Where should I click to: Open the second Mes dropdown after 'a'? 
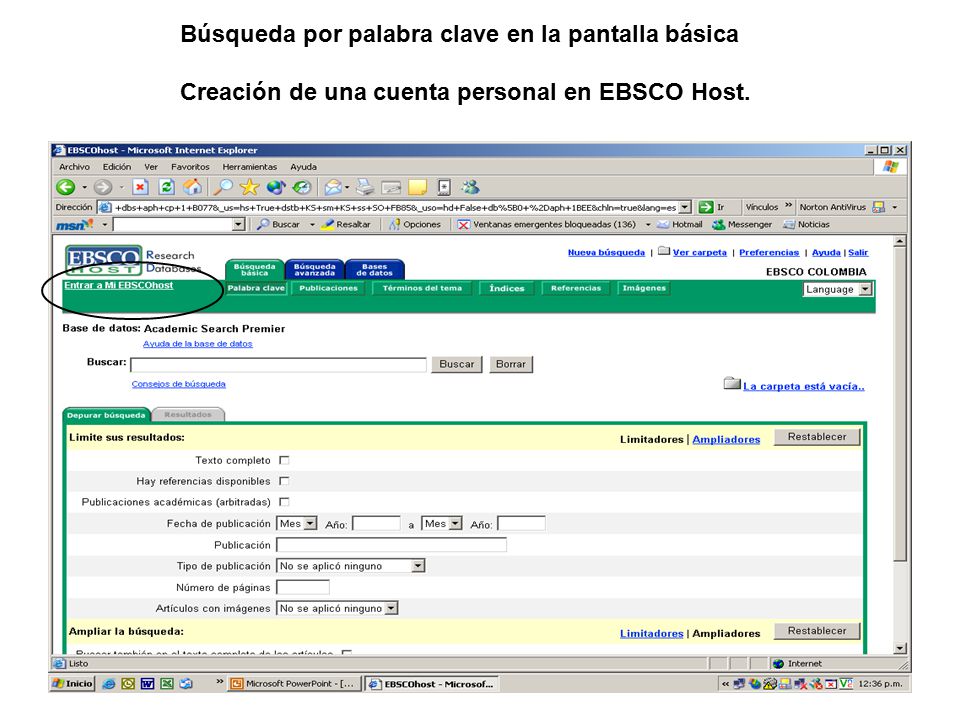tap(441, 523)
